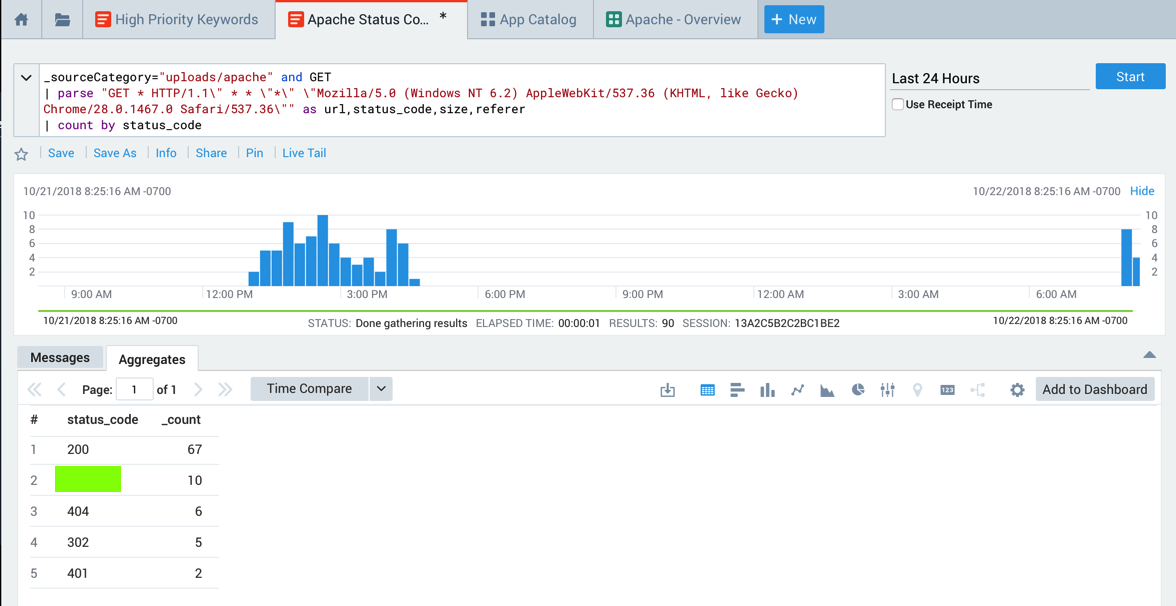This screenshot has height=606, width=1176.
Task: Click the green highlighted status_code cell
Action: 88,480
